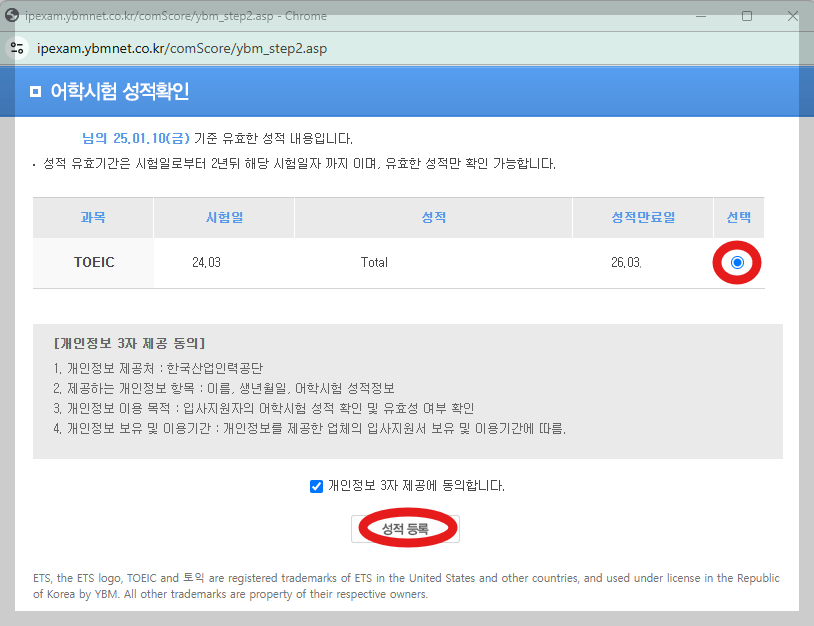Image resolution: width=814 pixels, height=626 pixels.
Task: Click the 성적만료일 column header
Action: (643, 217)
